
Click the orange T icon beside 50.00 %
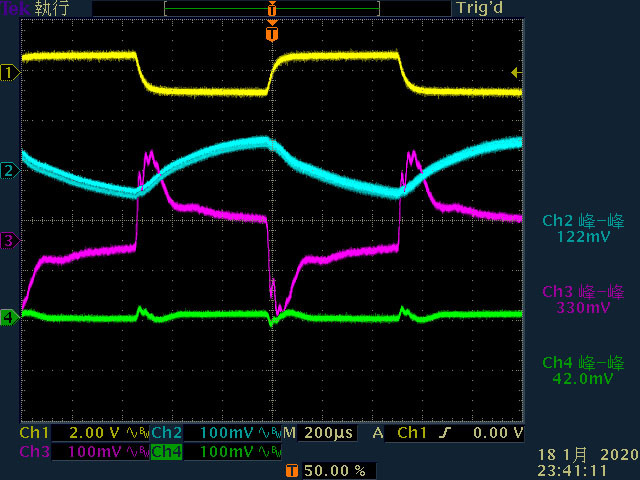coord(291,471)
